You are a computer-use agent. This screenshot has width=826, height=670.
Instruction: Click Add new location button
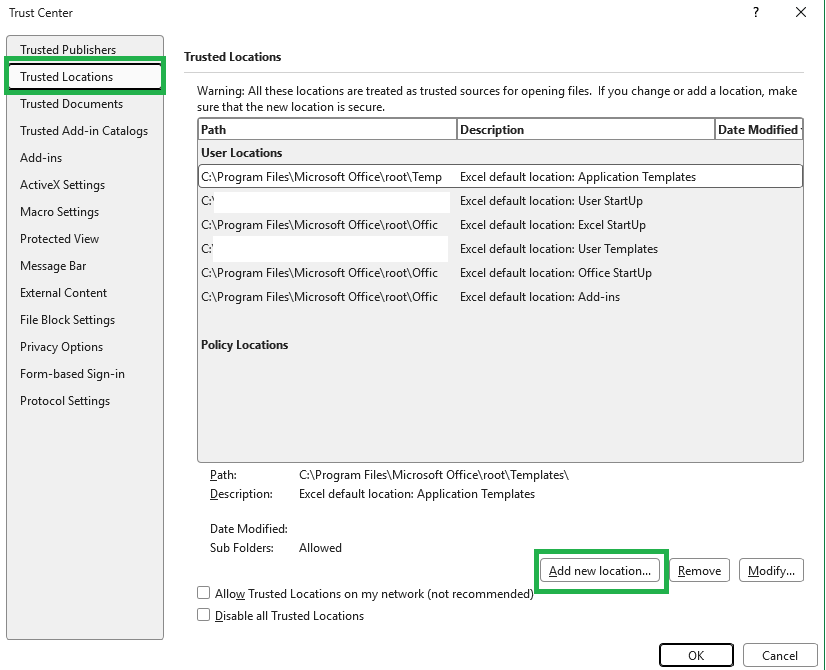point(600,570)
